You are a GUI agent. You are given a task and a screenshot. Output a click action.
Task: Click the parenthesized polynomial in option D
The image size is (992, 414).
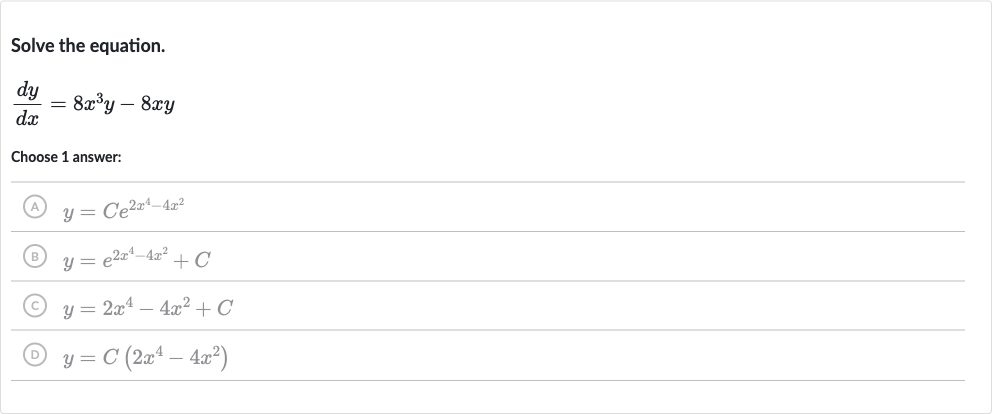click(177, 358)
